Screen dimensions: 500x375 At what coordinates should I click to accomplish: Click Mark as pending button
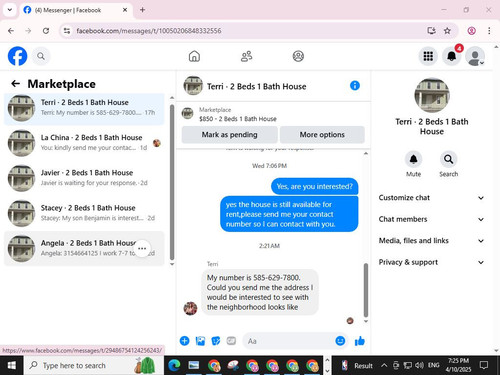(229, 135)
